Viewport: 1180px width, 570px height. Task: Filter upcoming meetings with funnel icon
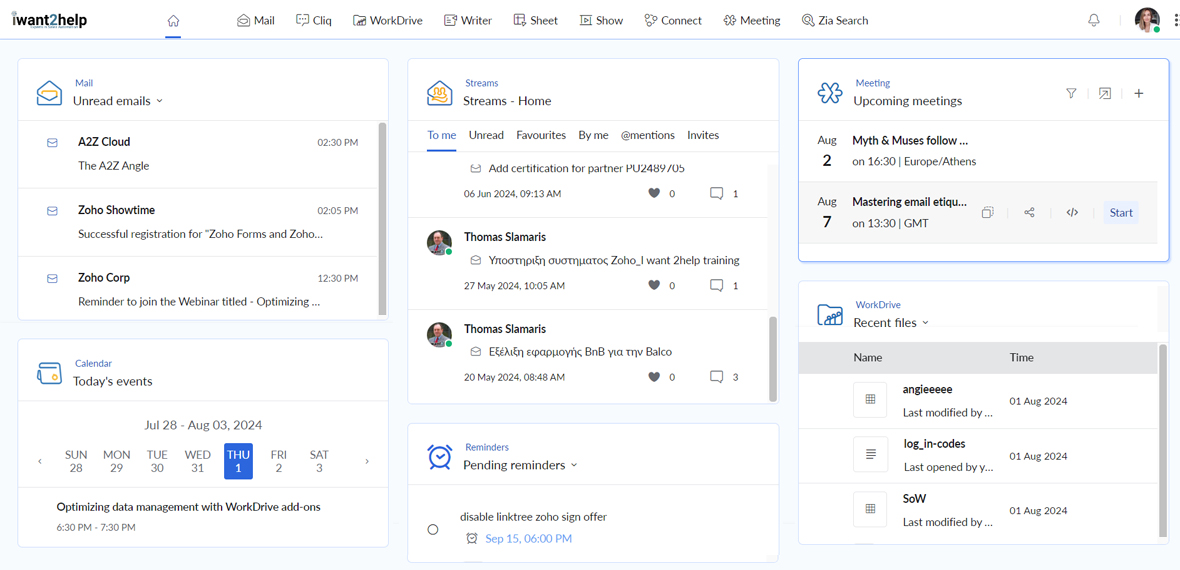pyautogui.click(x=1071, y=93)
